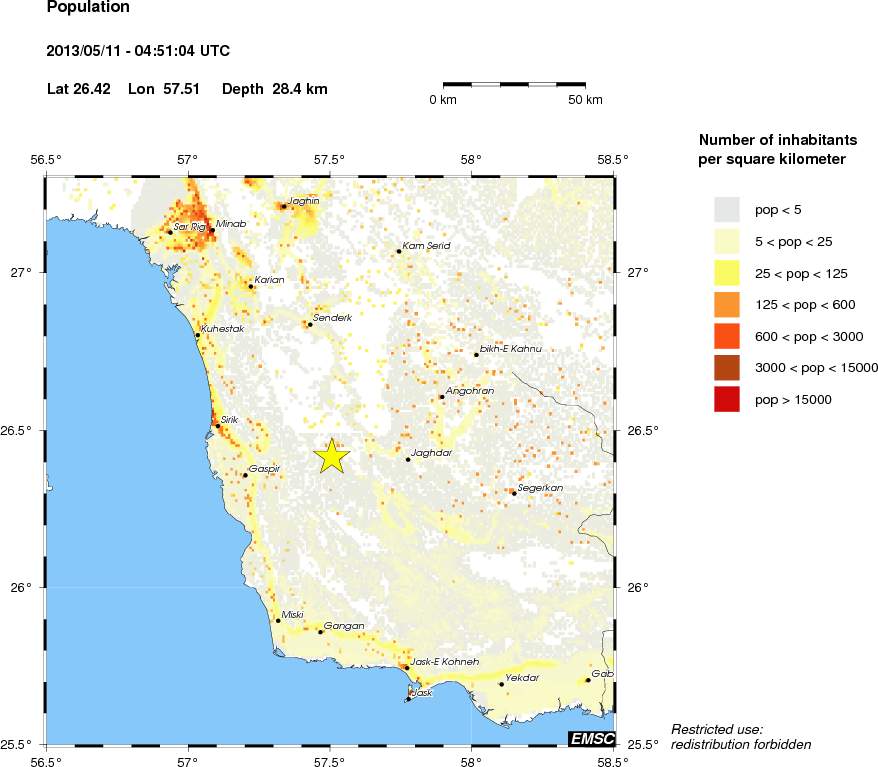Click the Sirik city marker dot

(217, 426)
